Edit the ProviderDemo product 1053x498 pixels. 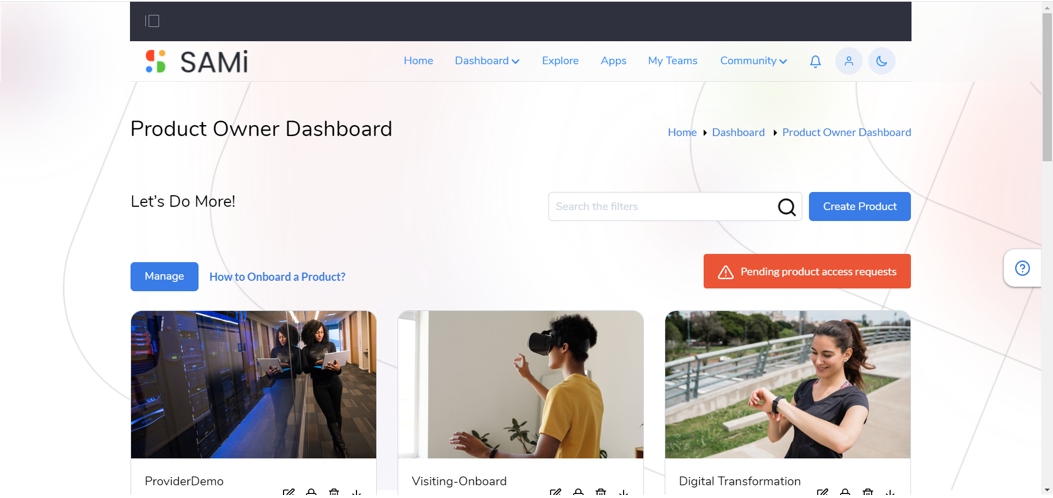point(289,493)
